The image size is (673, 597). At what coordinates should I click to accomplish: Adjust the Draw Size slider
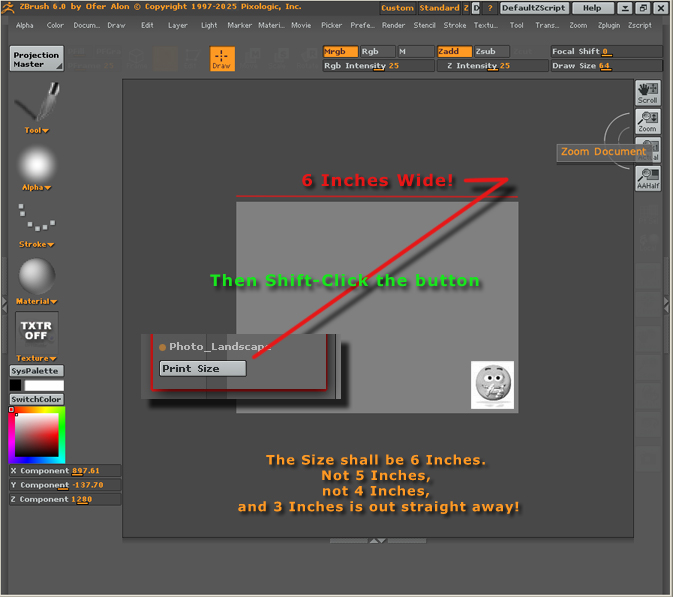tap(606, 66)
